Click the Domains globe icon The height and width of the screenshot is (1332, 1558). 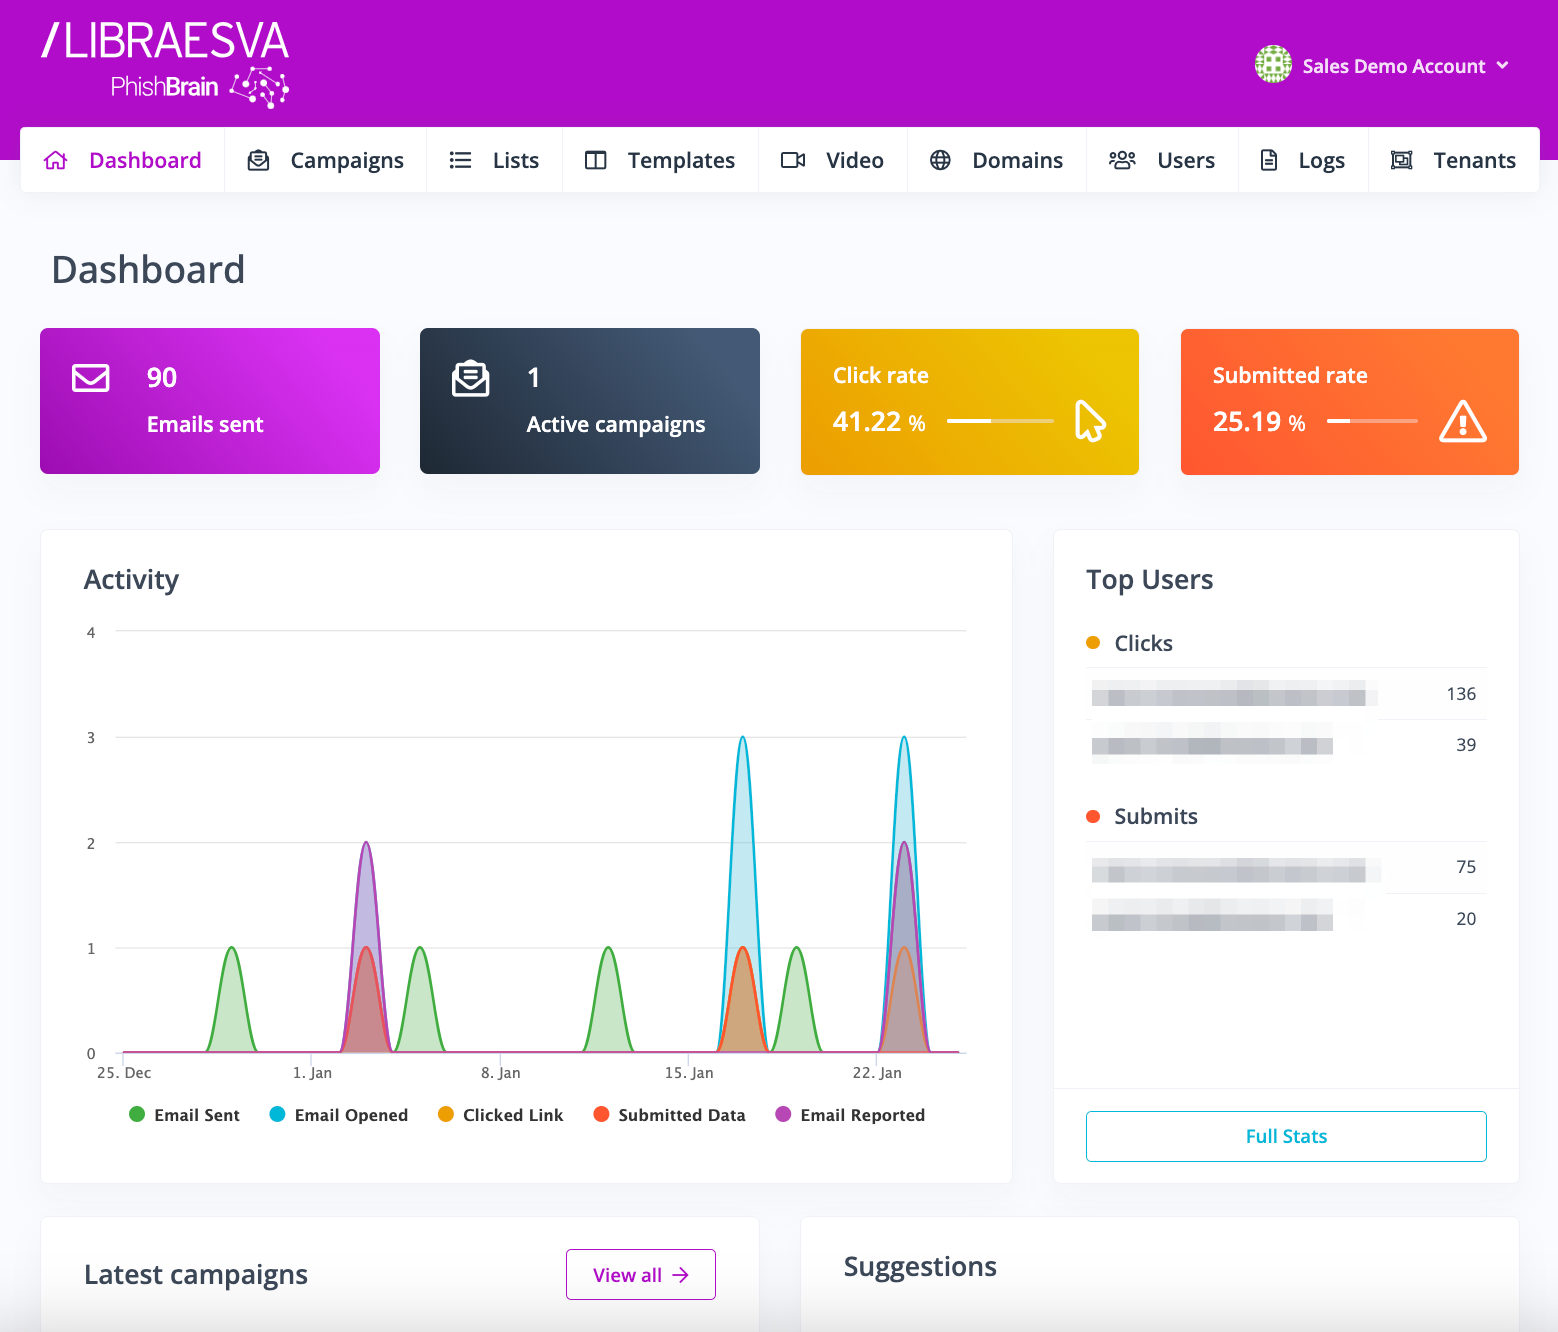coord(939,160)
